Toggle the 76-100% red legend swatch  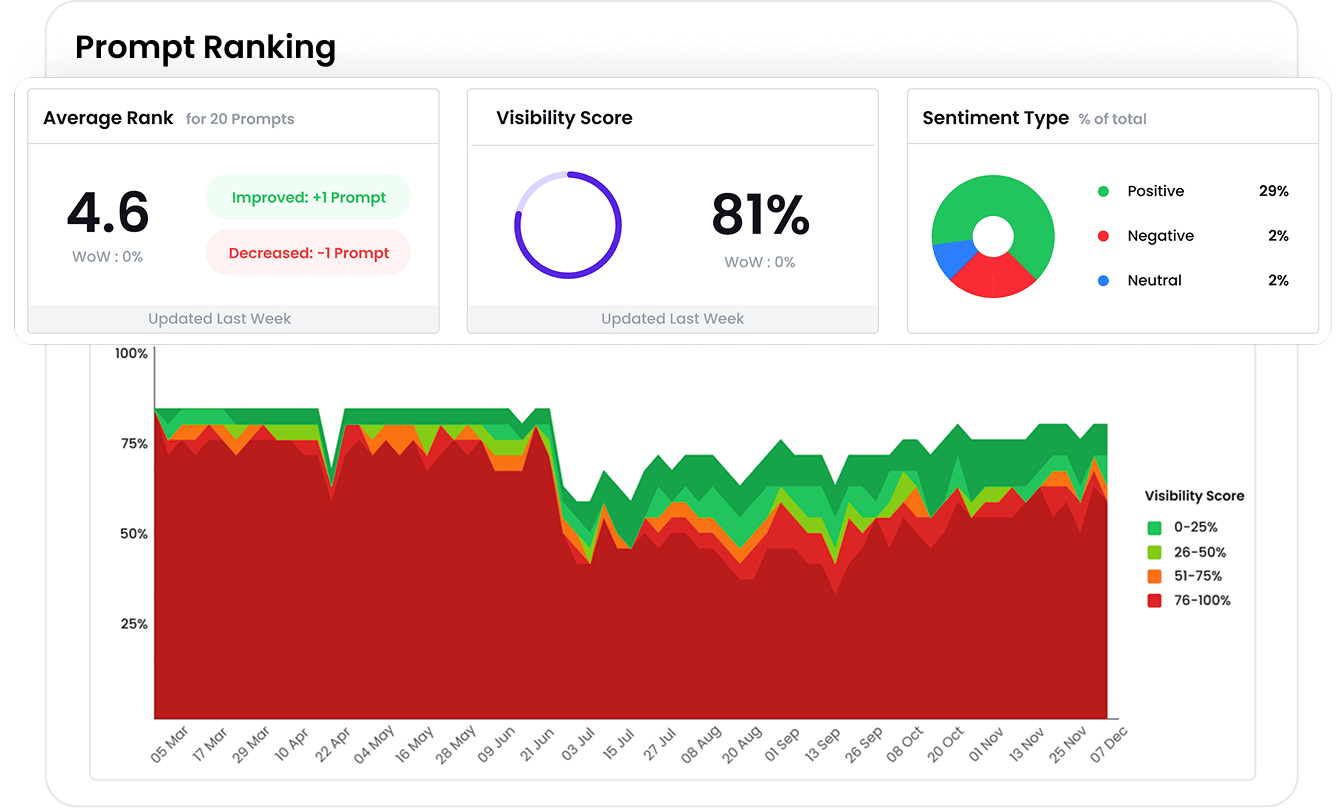pyautogui.click(x=1154, y=601)
